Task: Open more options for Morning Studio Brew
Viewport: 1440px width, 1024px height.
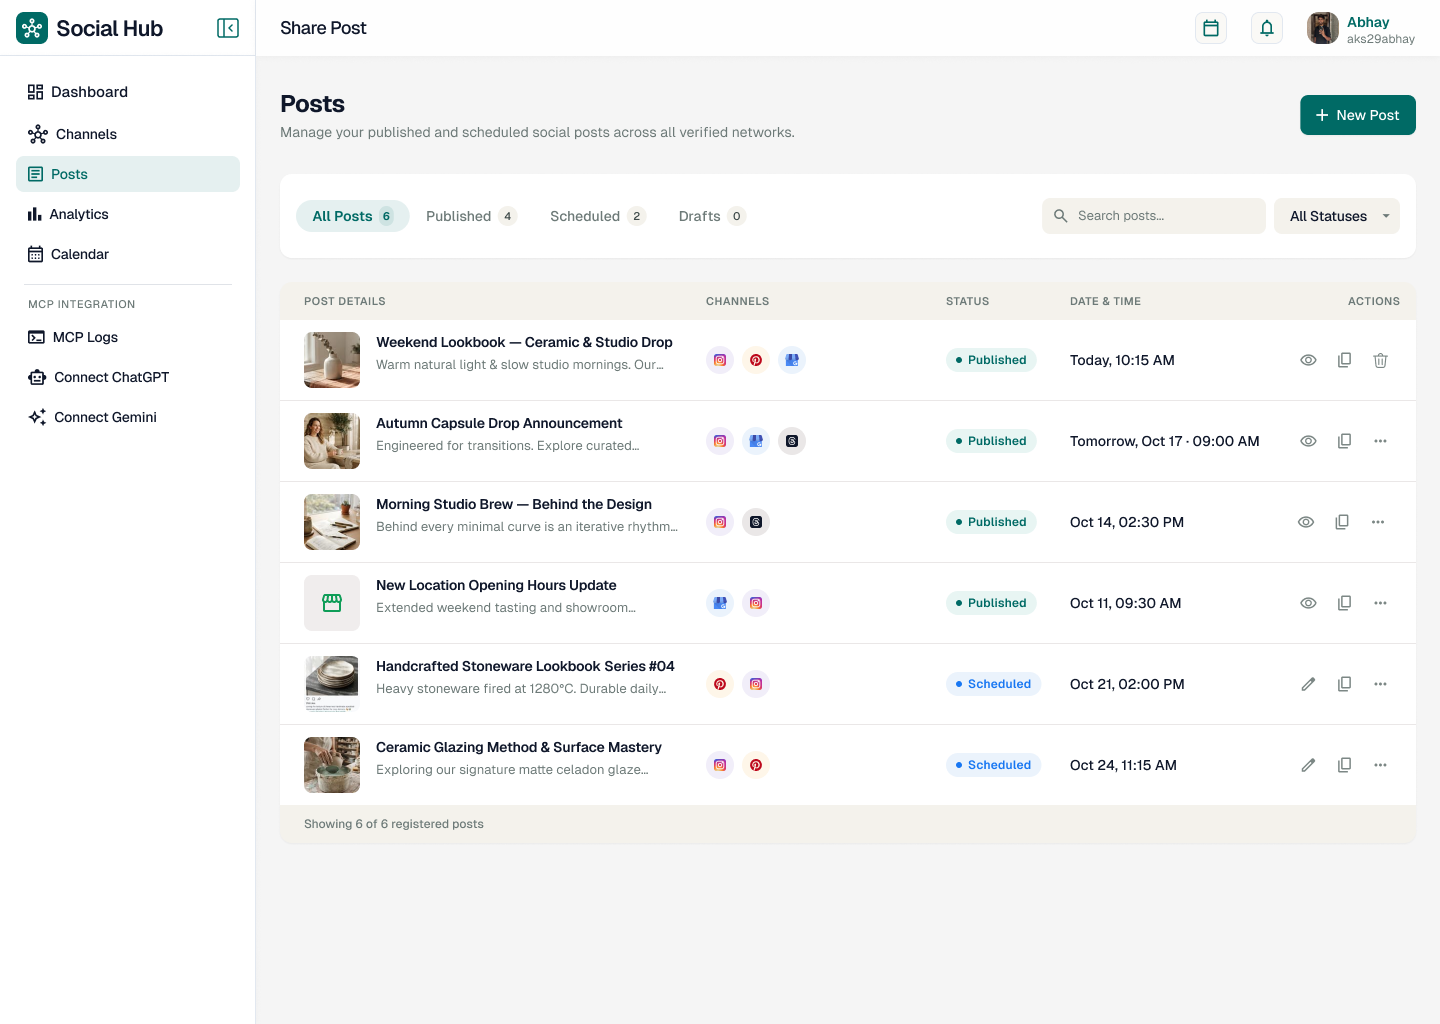Action: [1378, 522]
